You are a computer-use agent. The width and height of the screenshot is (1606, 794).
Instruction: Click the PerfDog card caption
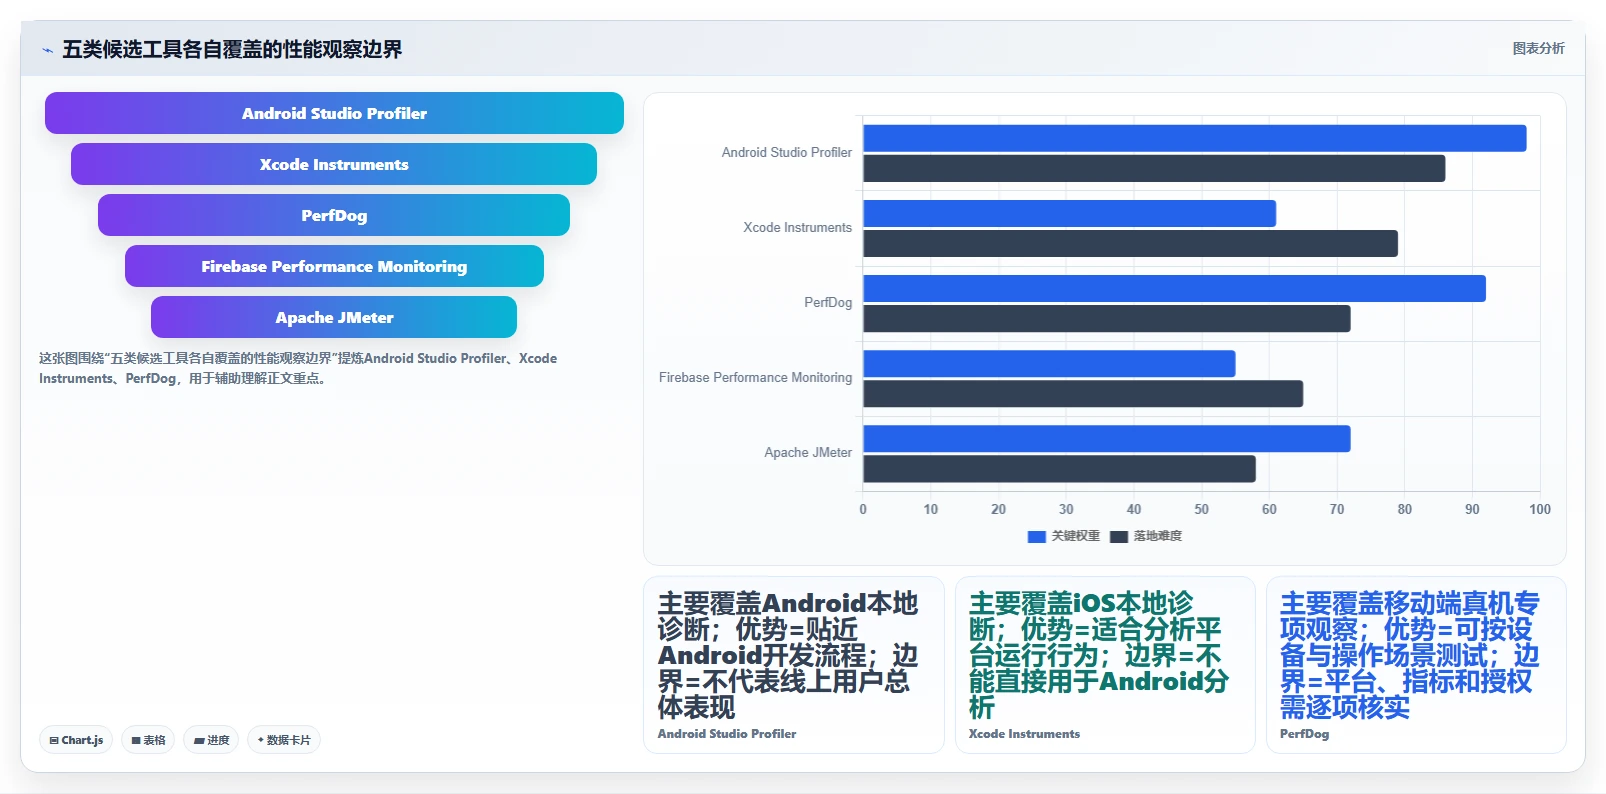[x=1304, y=734]
